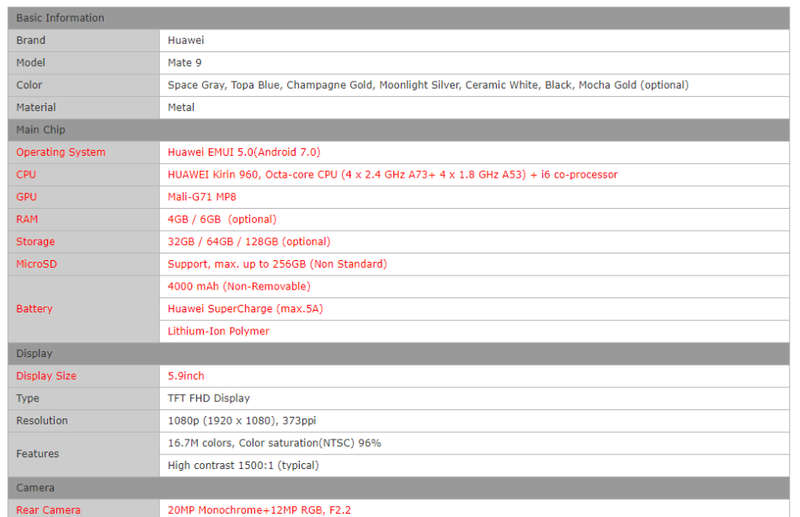Click the 20MP Monochrome+12MP RGB value

tap(259, 510)
